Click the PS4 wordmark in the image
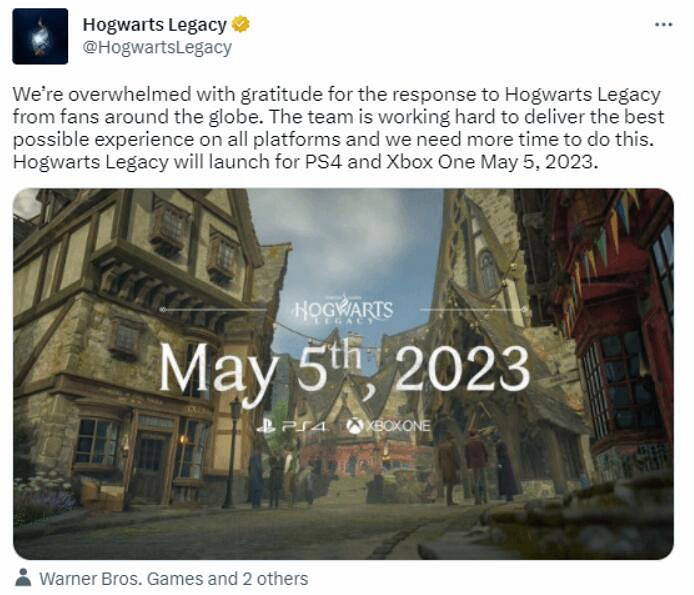694x595 pixels. click(x=305, y=427)
